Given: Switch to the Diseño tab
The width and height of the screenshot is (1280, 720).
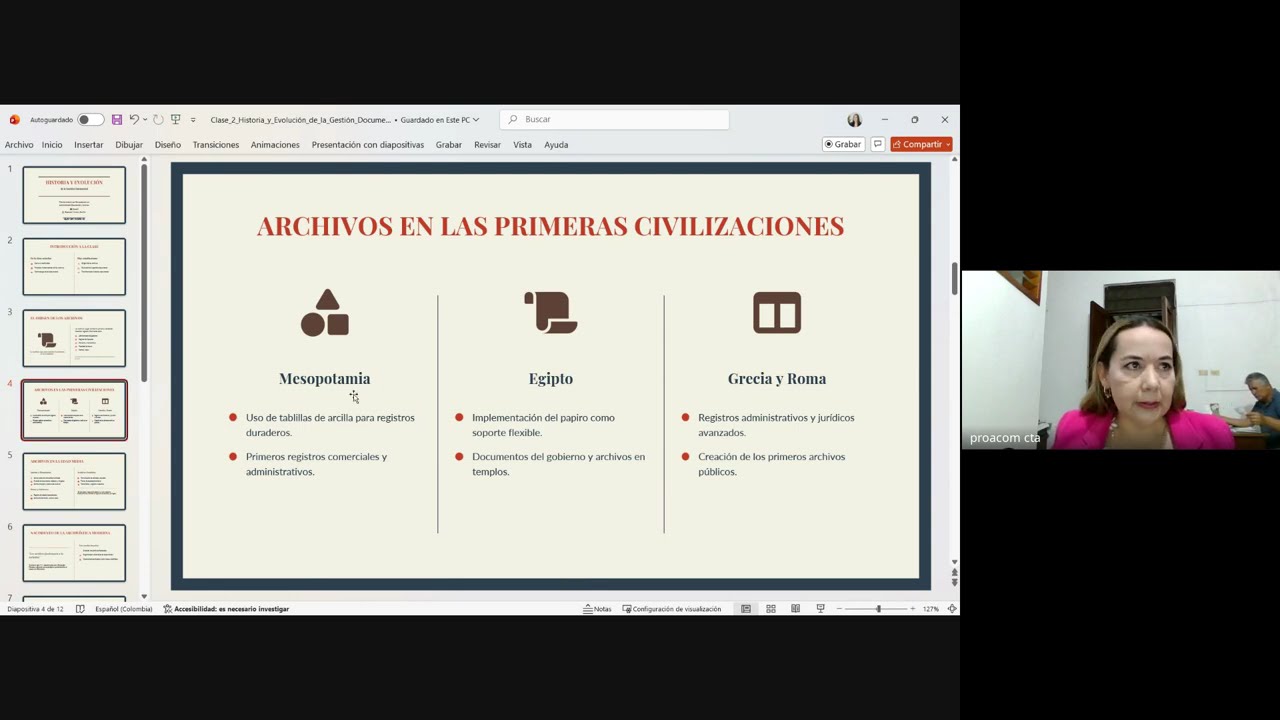Looking at the screenshot, I should click(x=168, y=145).
